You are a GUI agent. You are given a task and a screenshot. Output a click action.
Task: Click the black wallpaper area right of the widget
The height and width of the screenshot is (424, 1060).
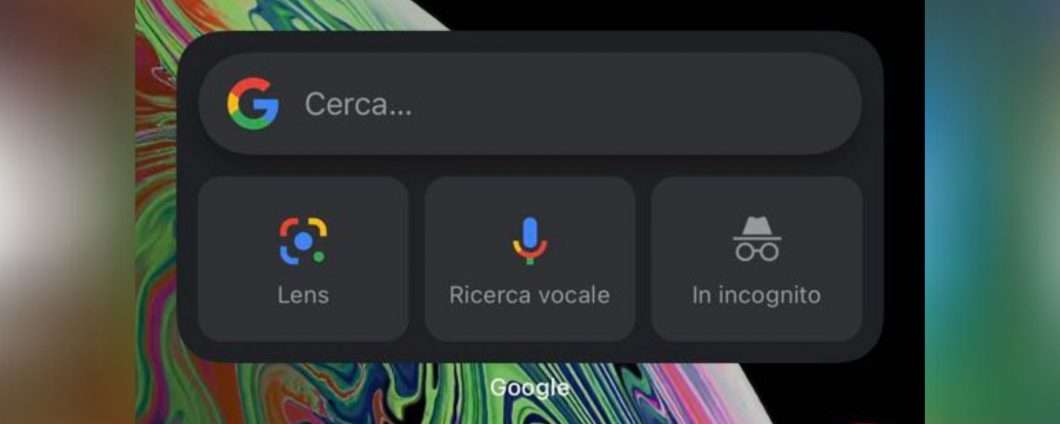click(904, 203)
